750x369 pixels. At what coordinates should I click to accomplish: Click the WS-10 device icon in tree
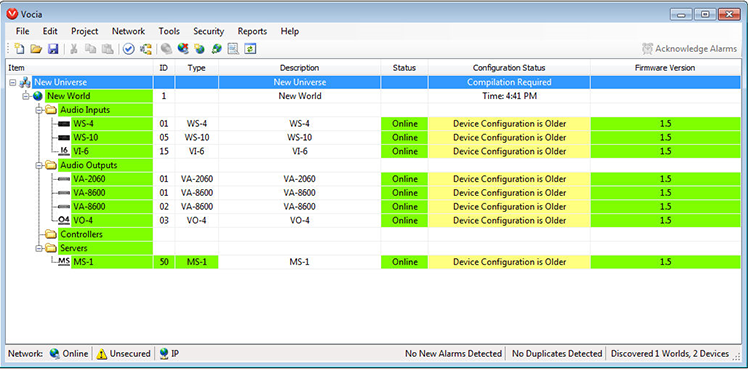point(64,138)
